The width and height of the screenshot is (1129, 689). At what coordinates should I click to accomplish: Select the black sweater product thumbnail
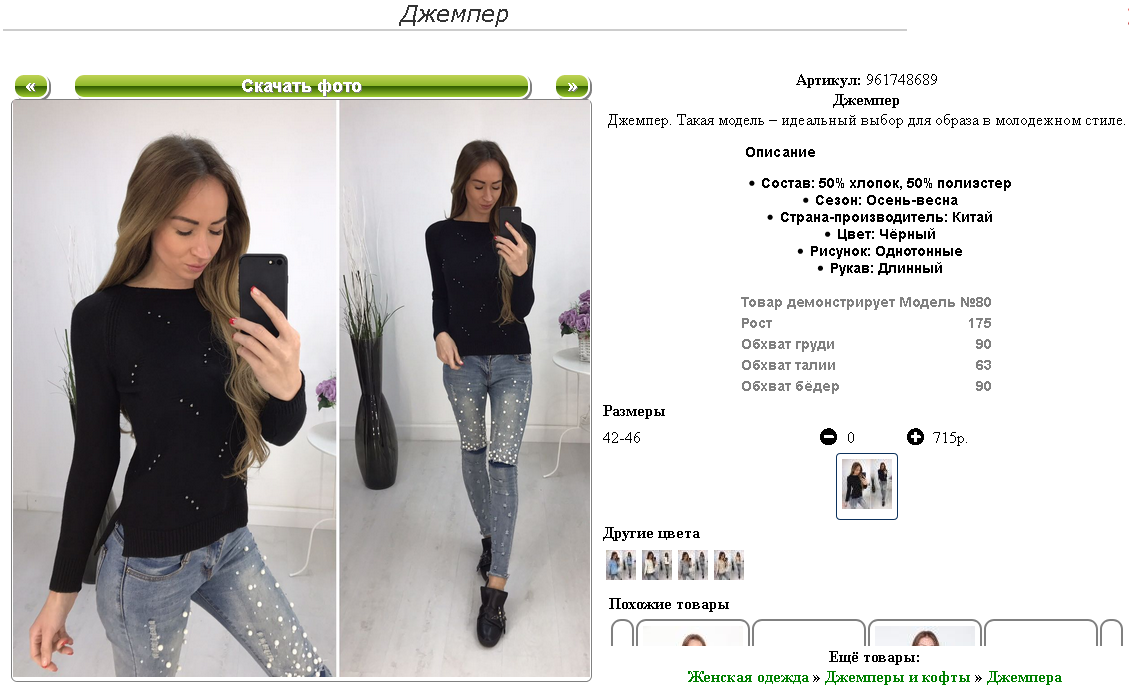[x=867, y=486]
